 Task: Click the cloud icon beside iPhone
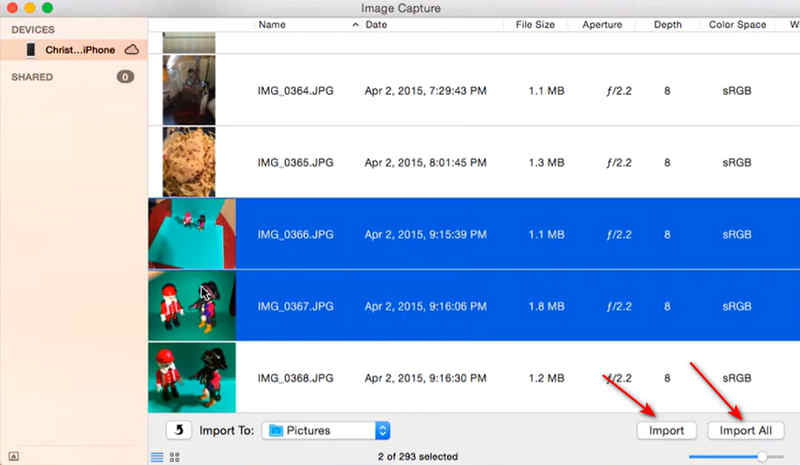pos(132,50)
